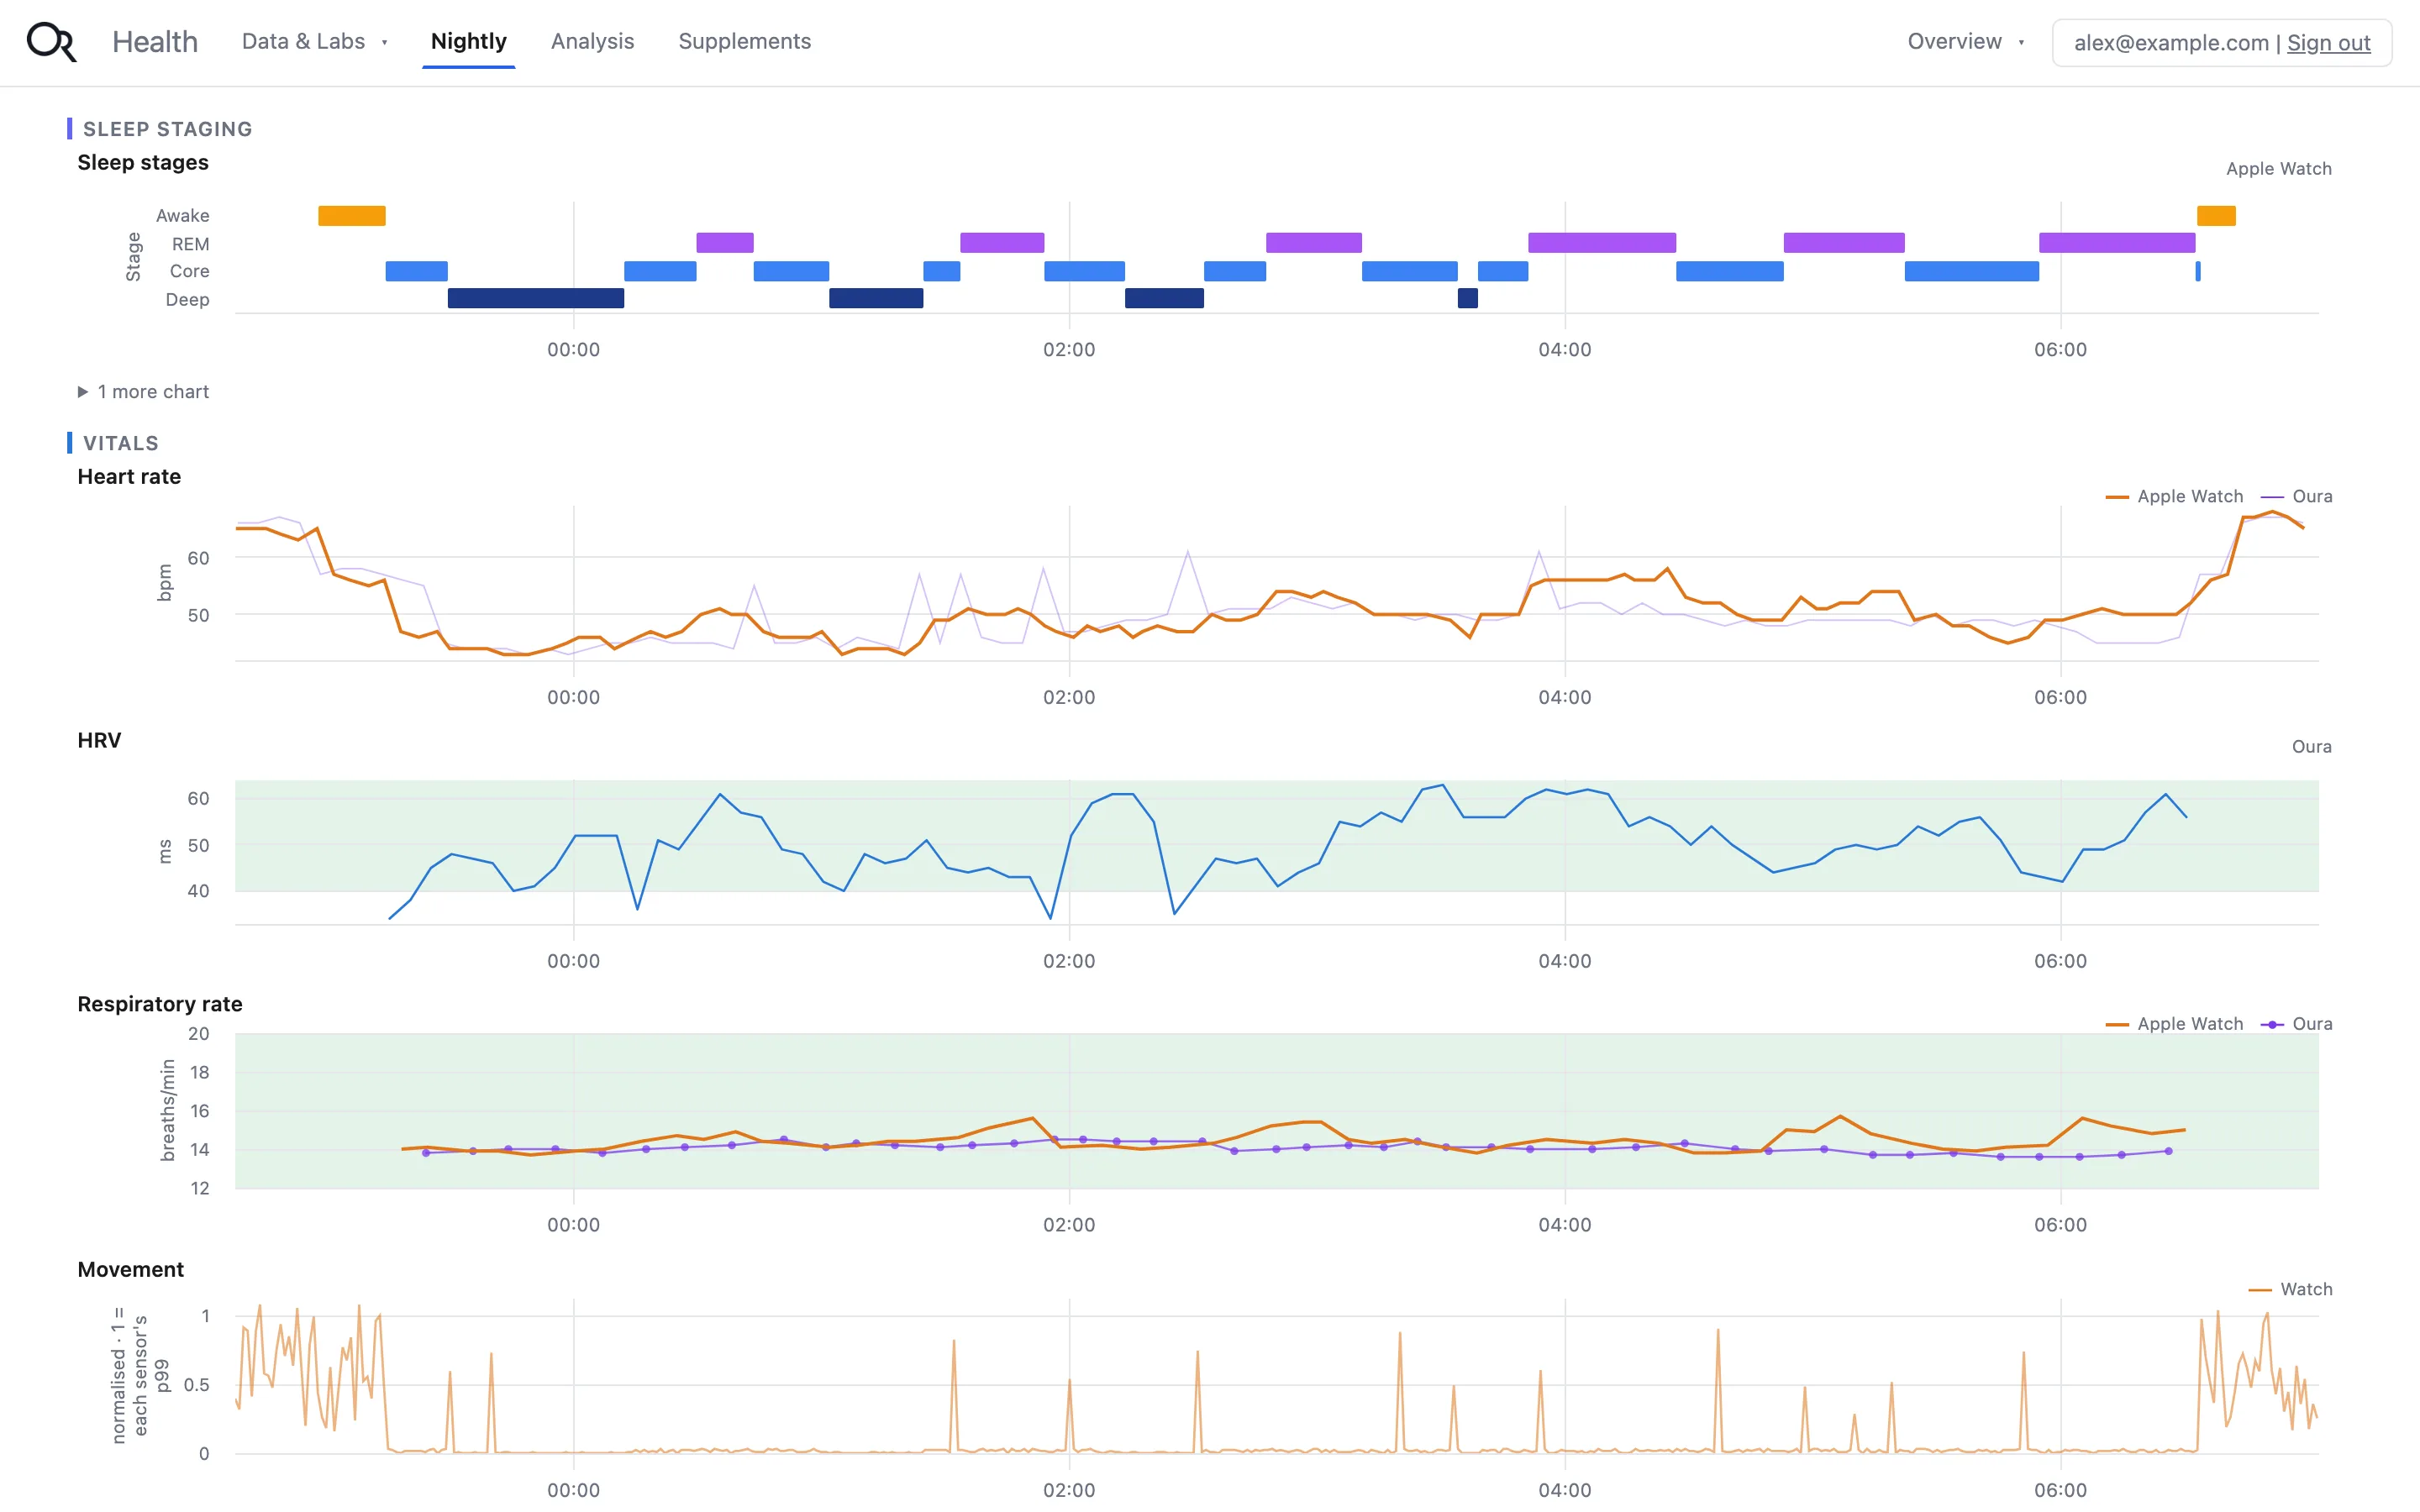
Task: Expand the '1 more chart' disclosure
Action: point(143,392)
